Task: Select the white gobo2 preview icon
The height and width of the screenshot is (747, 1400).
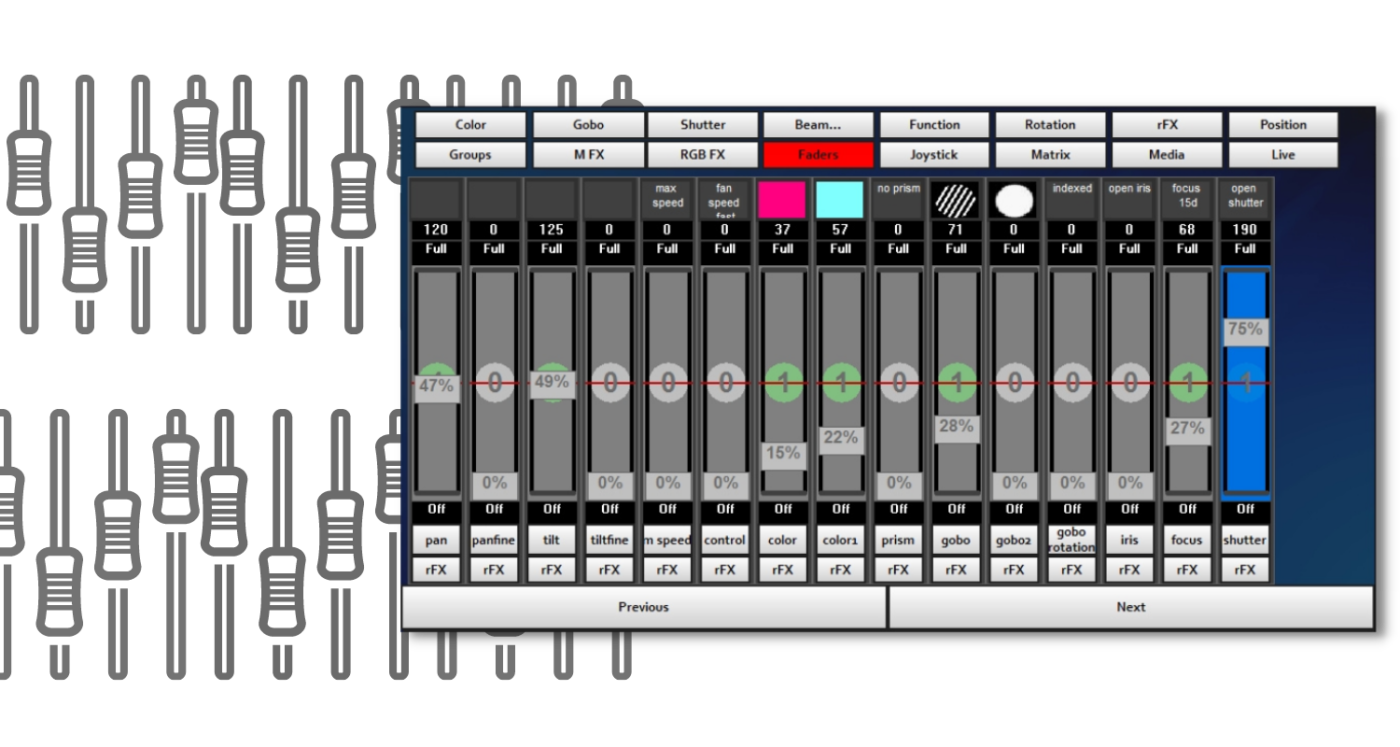Action: [x=1013, y=199]
